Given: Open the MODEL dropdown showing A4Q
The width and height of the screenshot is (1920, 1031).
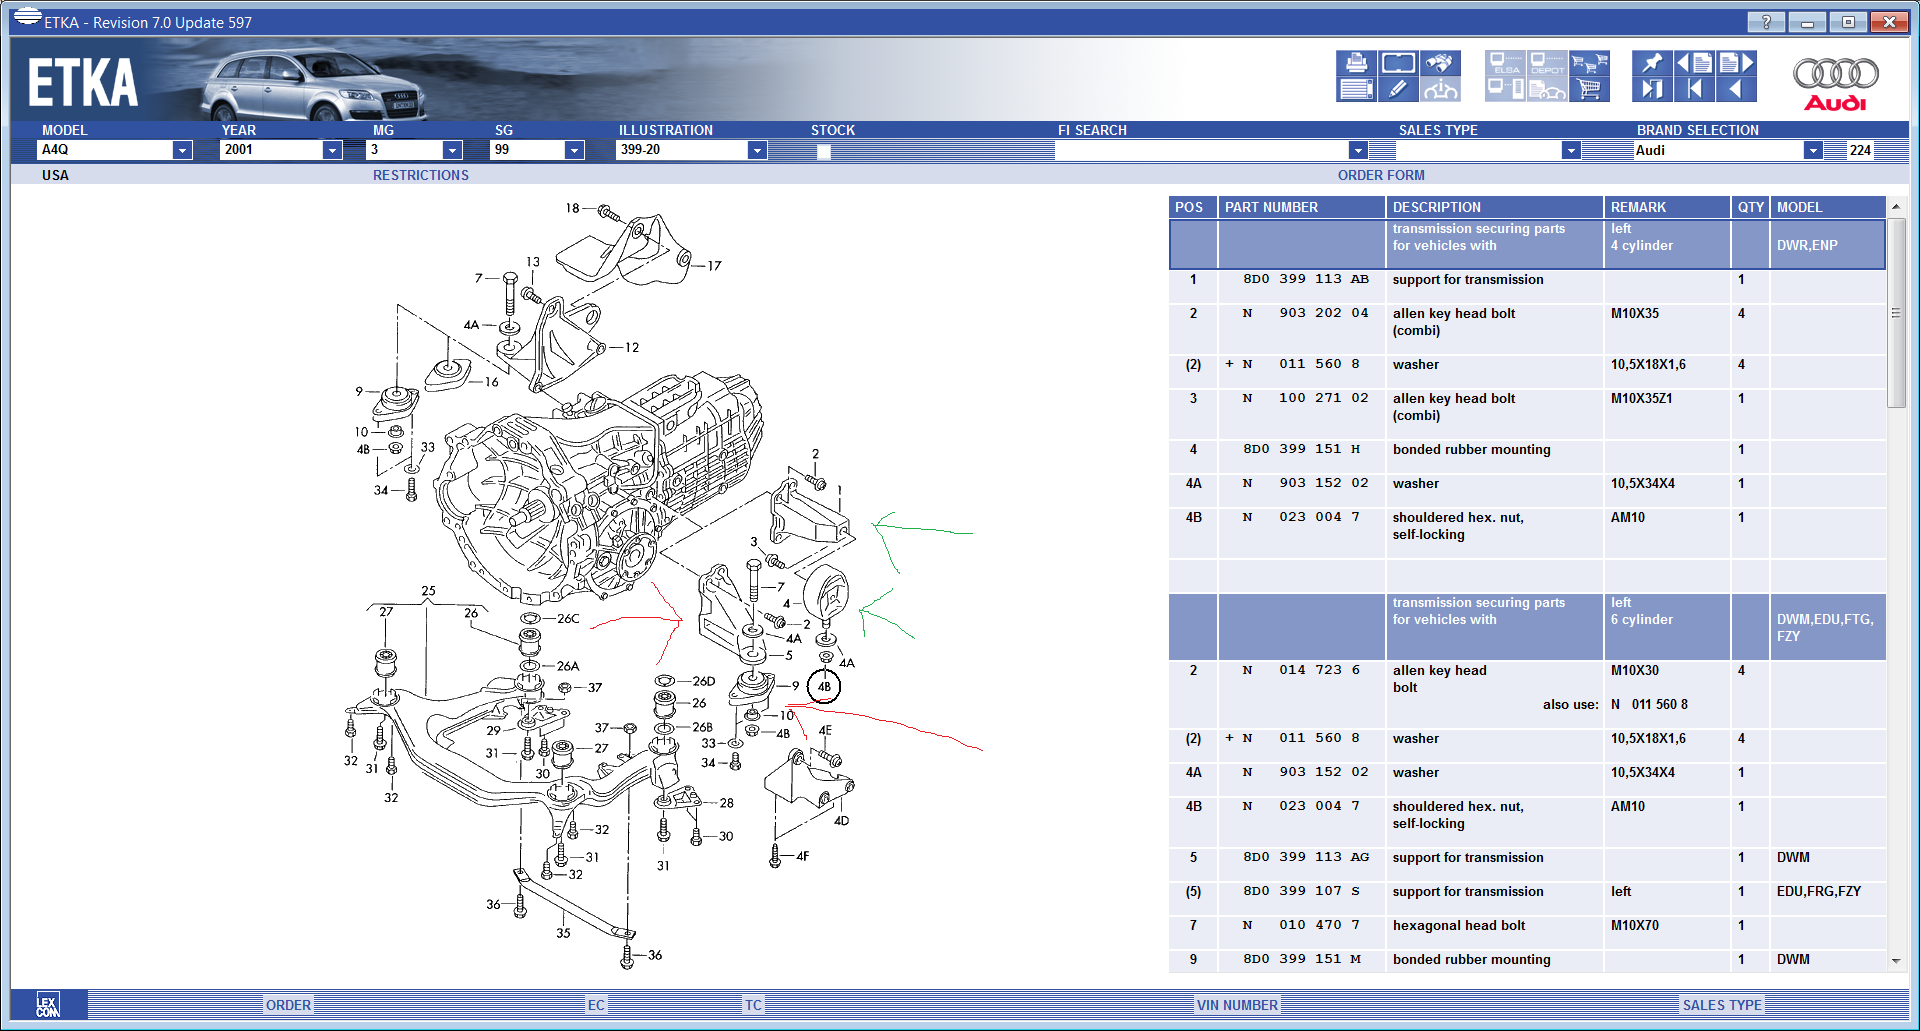Looking at the screenshot, I should click(x=183, y=150).
